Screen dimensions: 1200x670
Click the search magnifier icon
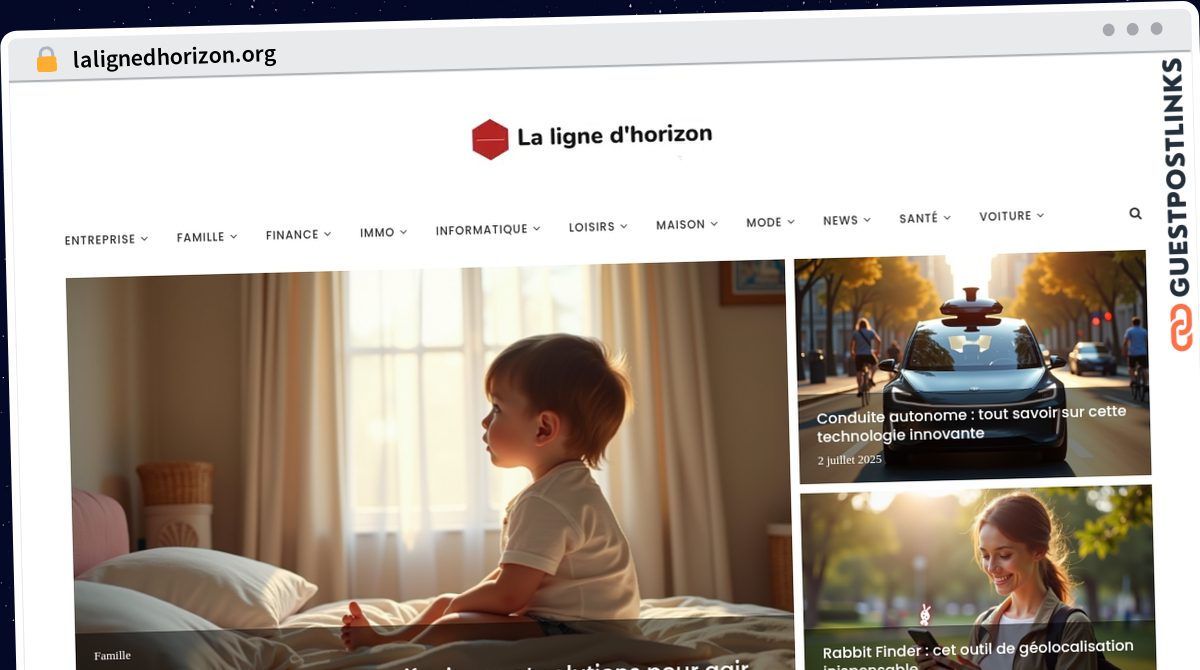point(1135,213)
